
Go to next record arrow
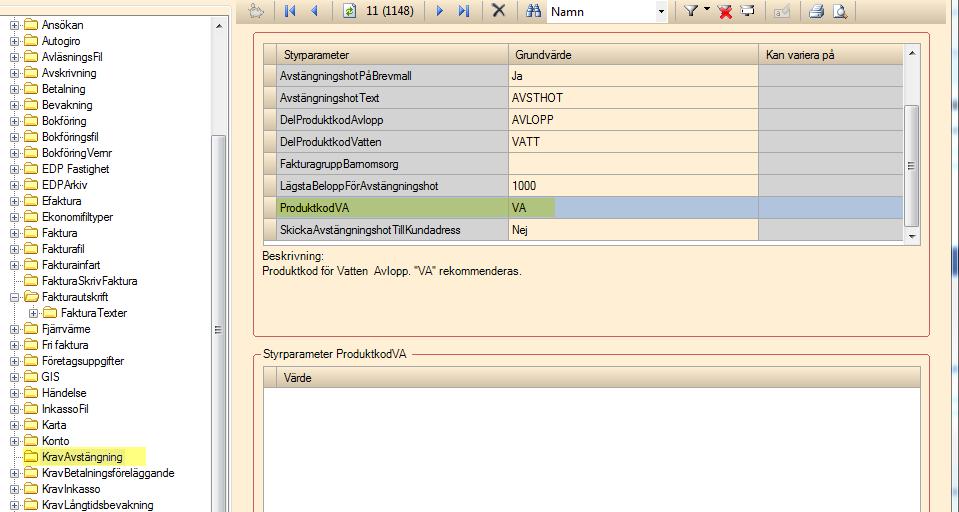point(439,10)
